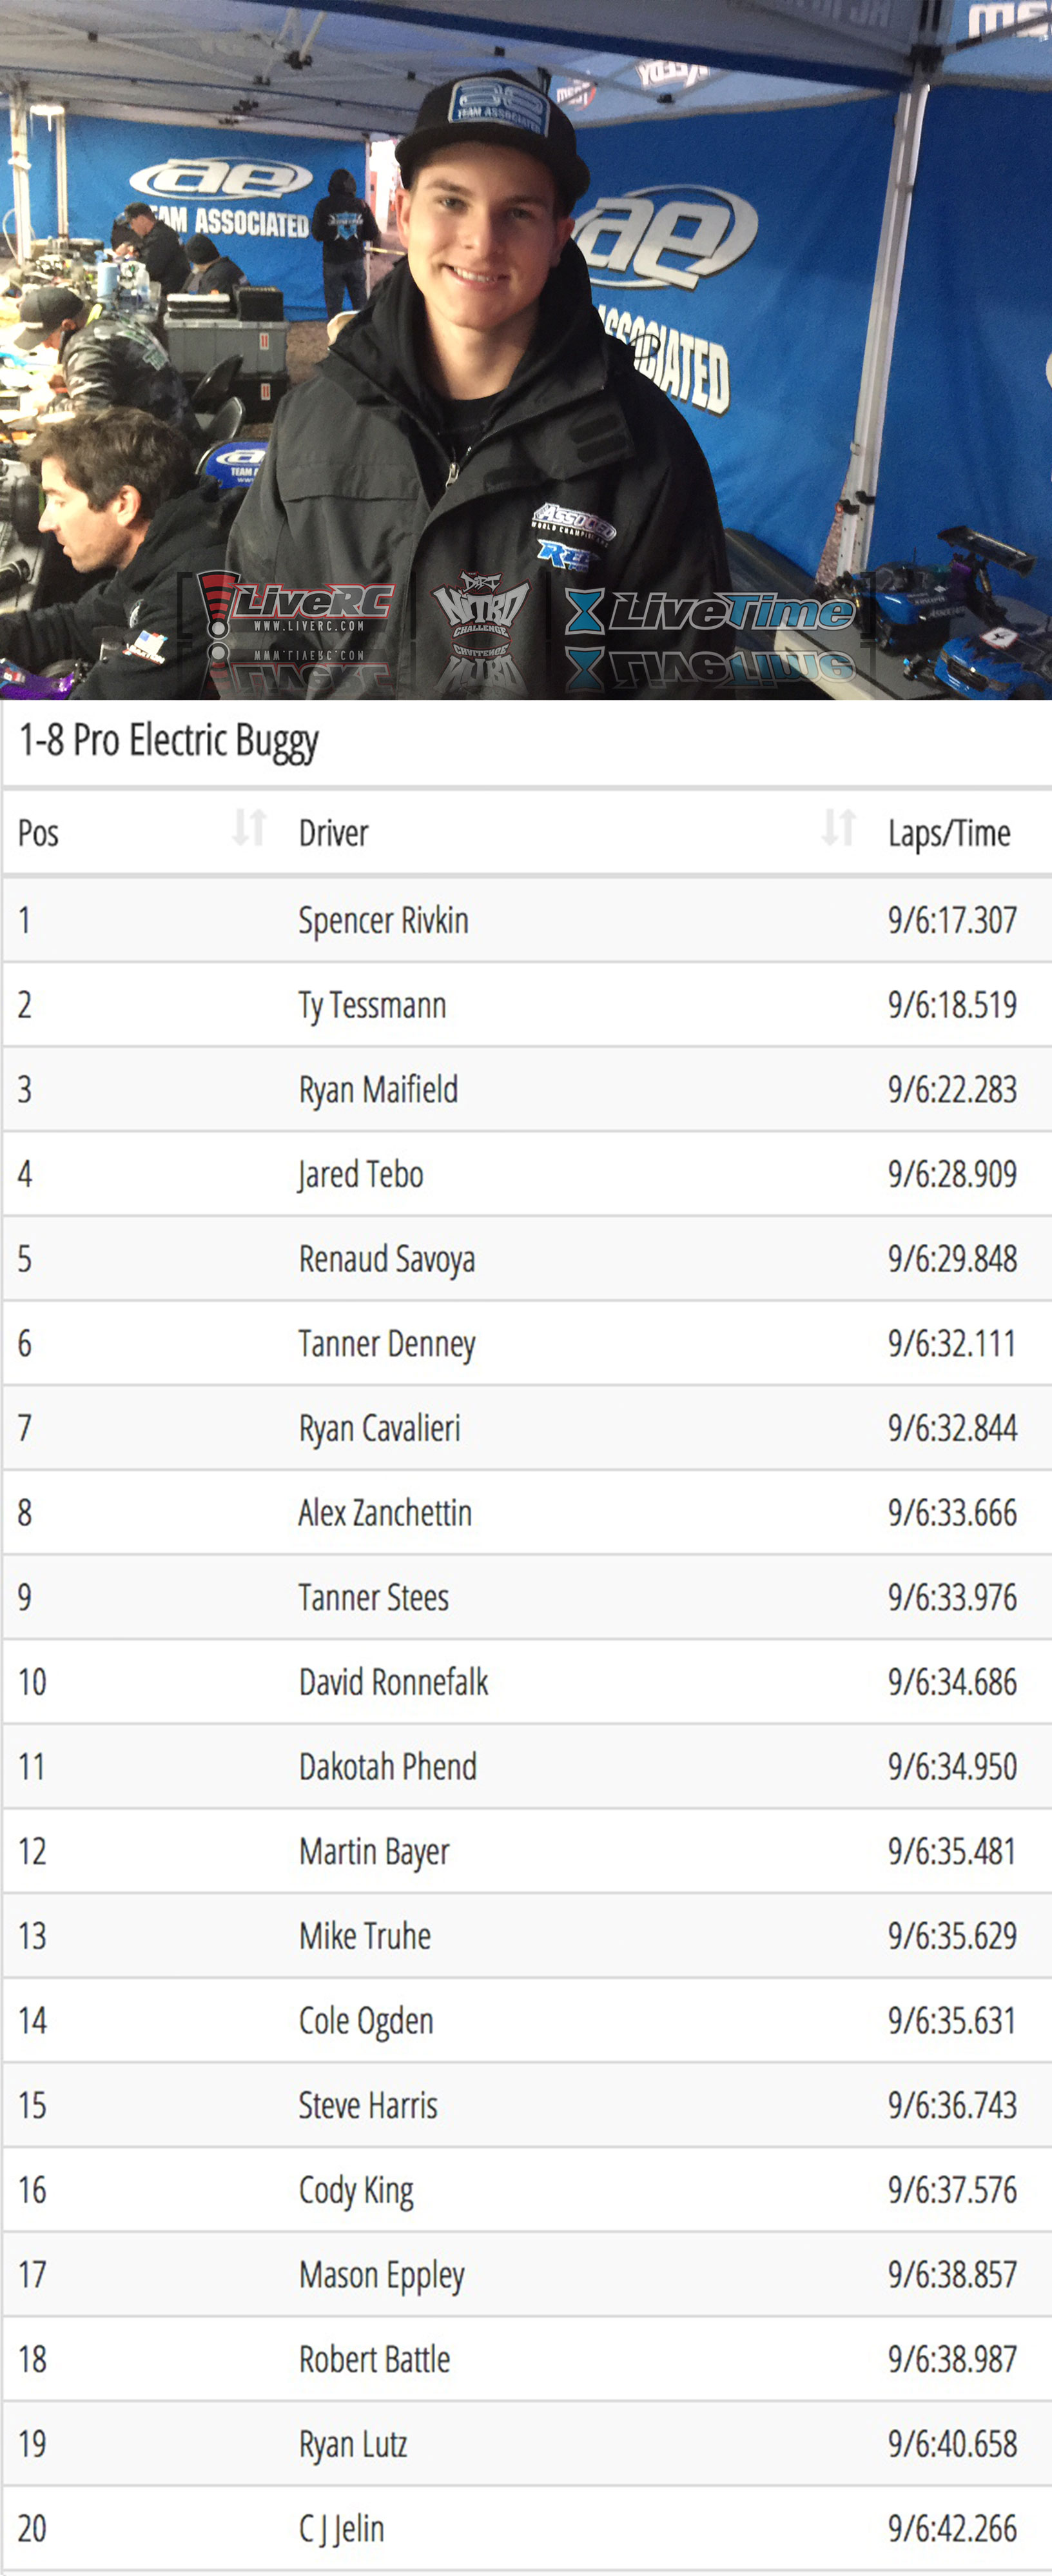Click the LiveTime logo in photo
Image resolution: width=1052 pixels, height=2576 pixels.
[x=711, y=611]
